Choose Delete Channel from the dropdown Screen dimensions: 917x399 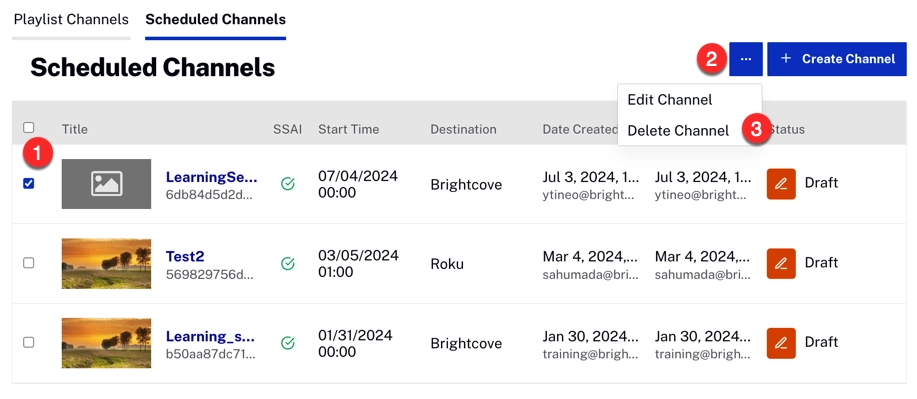point(678,130)
